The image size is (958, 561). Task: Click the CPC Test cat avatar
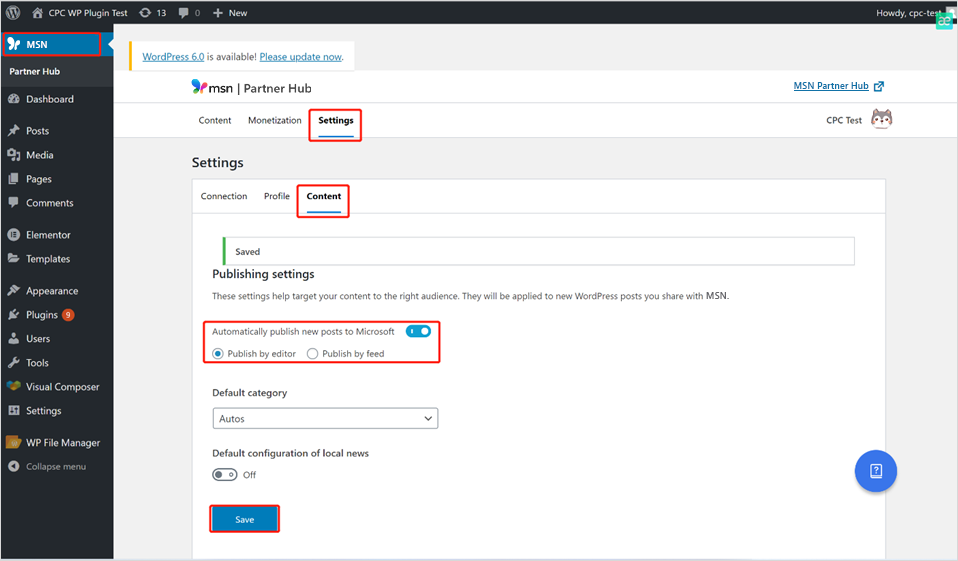tap(881, 120)
